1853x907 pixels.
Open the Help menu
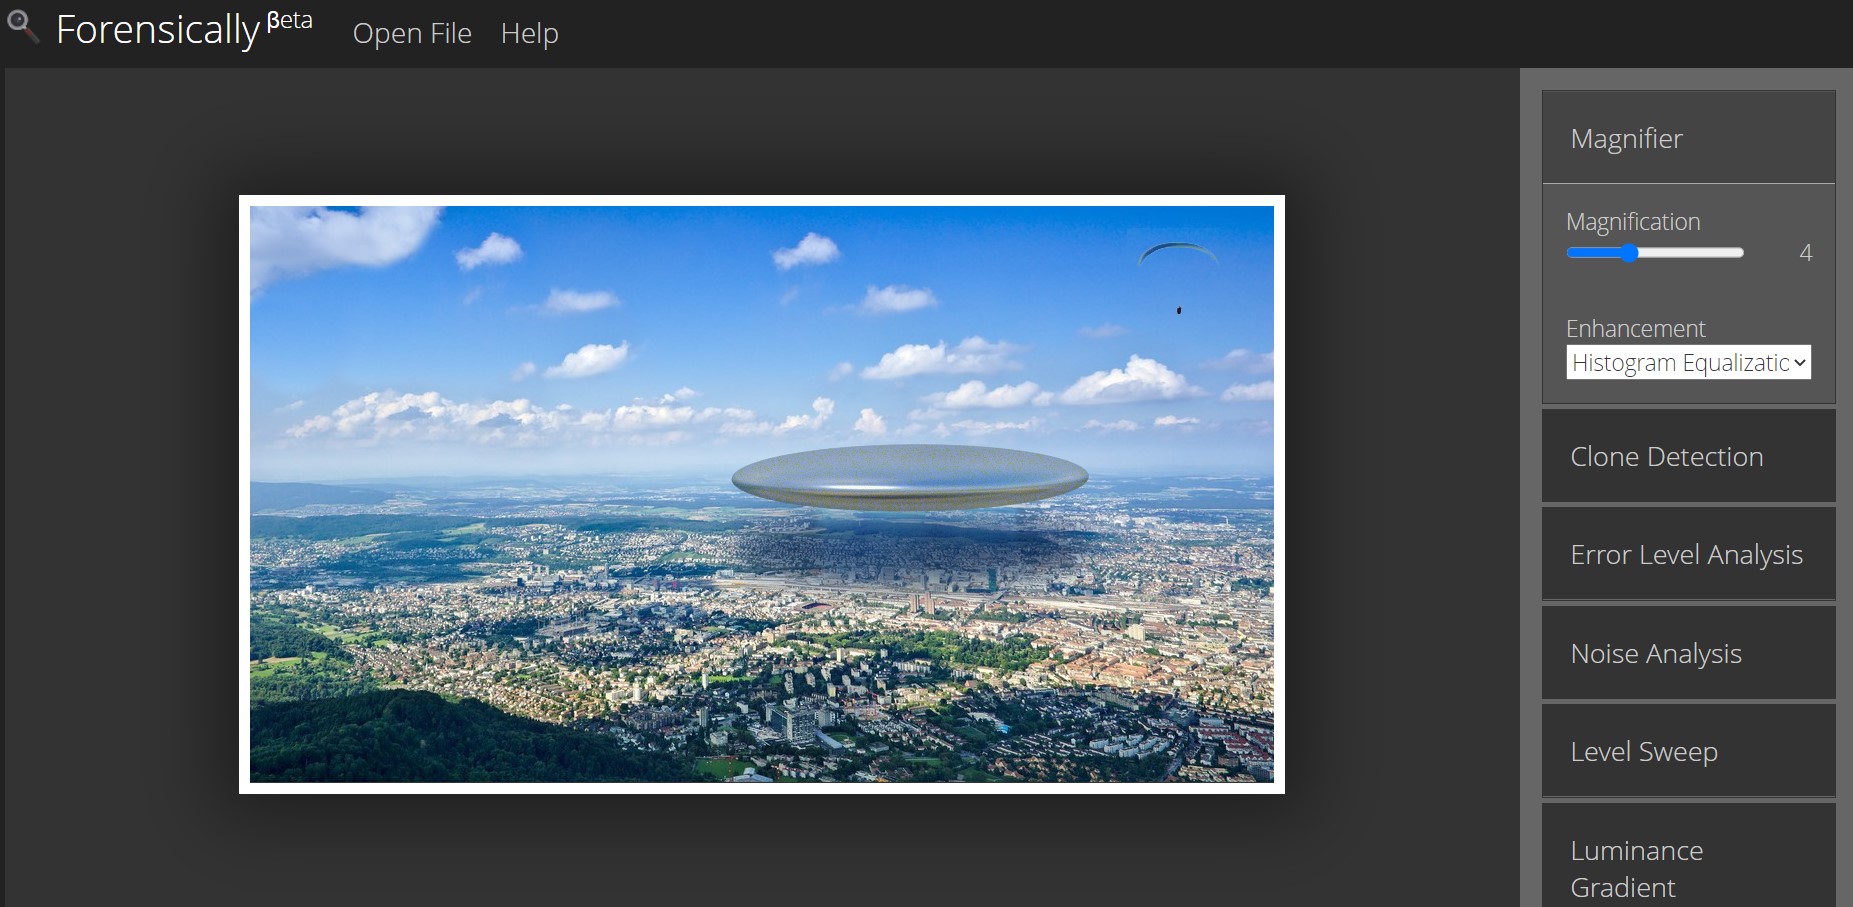click(530, 33)
